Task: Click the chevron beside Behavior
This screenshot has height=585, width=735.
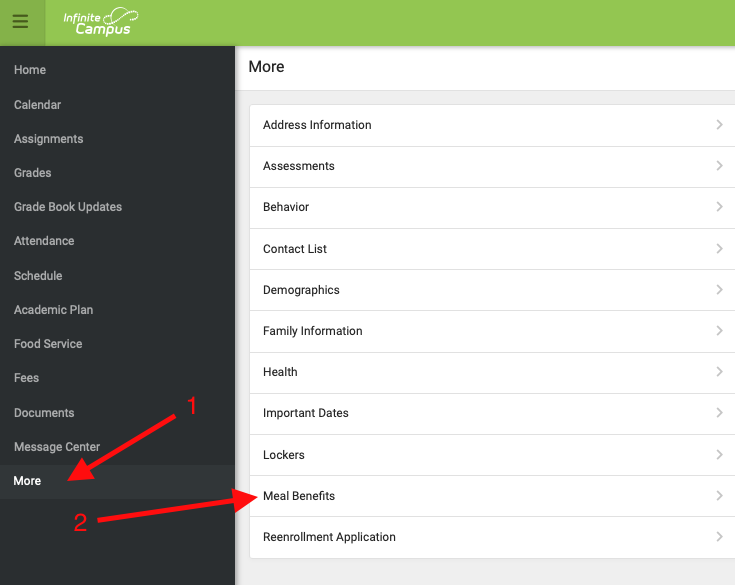Action: click(719, 207)
